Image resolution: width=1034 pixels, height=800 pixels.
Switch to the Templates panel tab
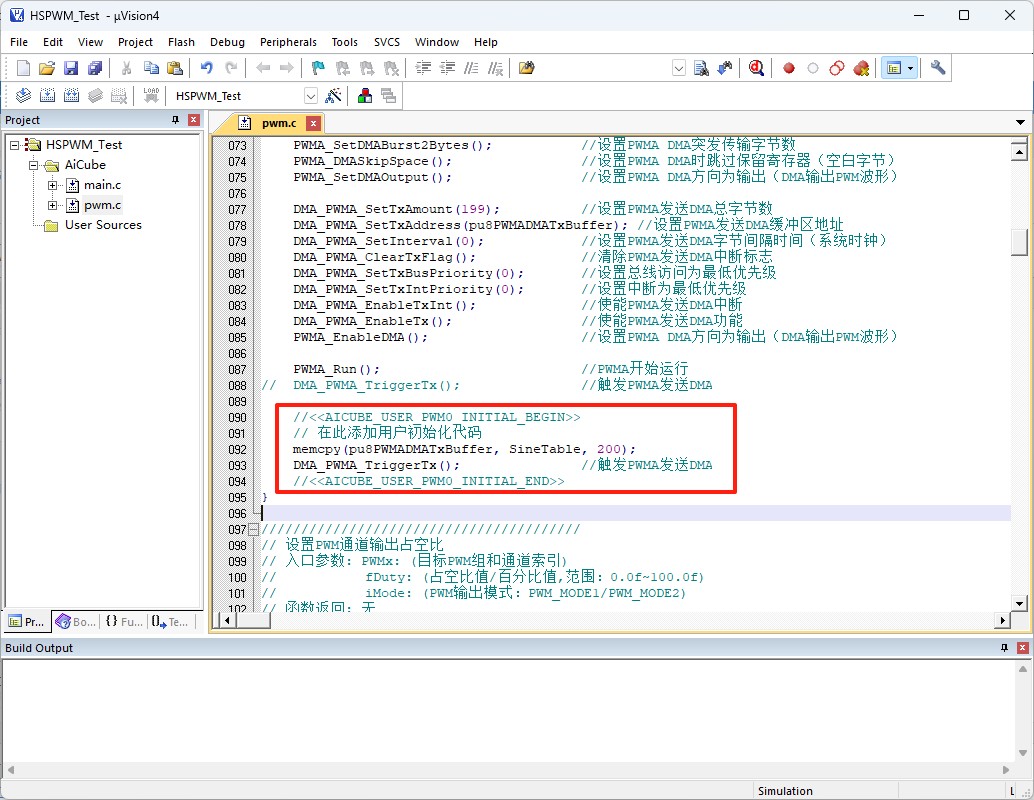(169, 621)
